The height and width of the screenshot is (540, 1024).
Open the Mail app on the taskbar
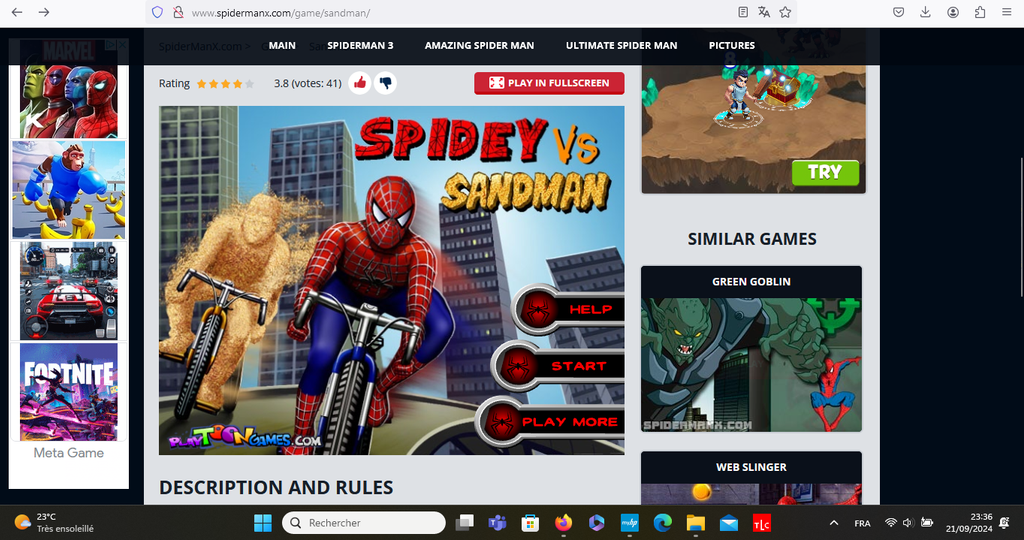click(729, 522)
